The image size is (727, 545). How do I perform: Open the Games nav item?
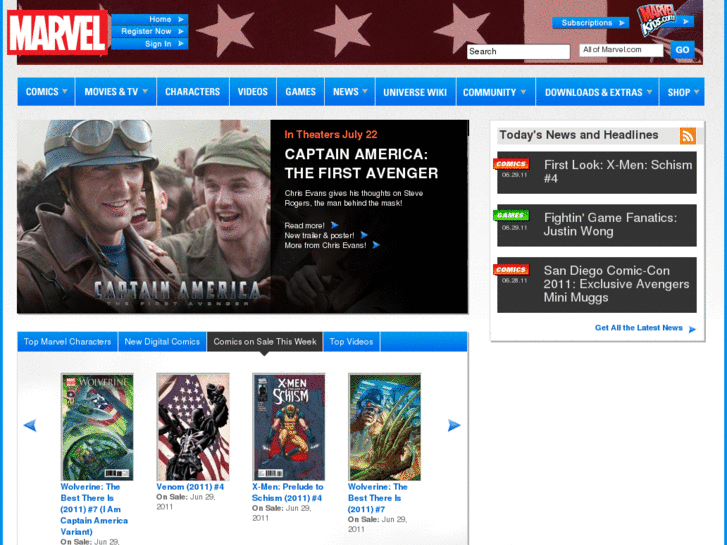(x=300, y=92)
